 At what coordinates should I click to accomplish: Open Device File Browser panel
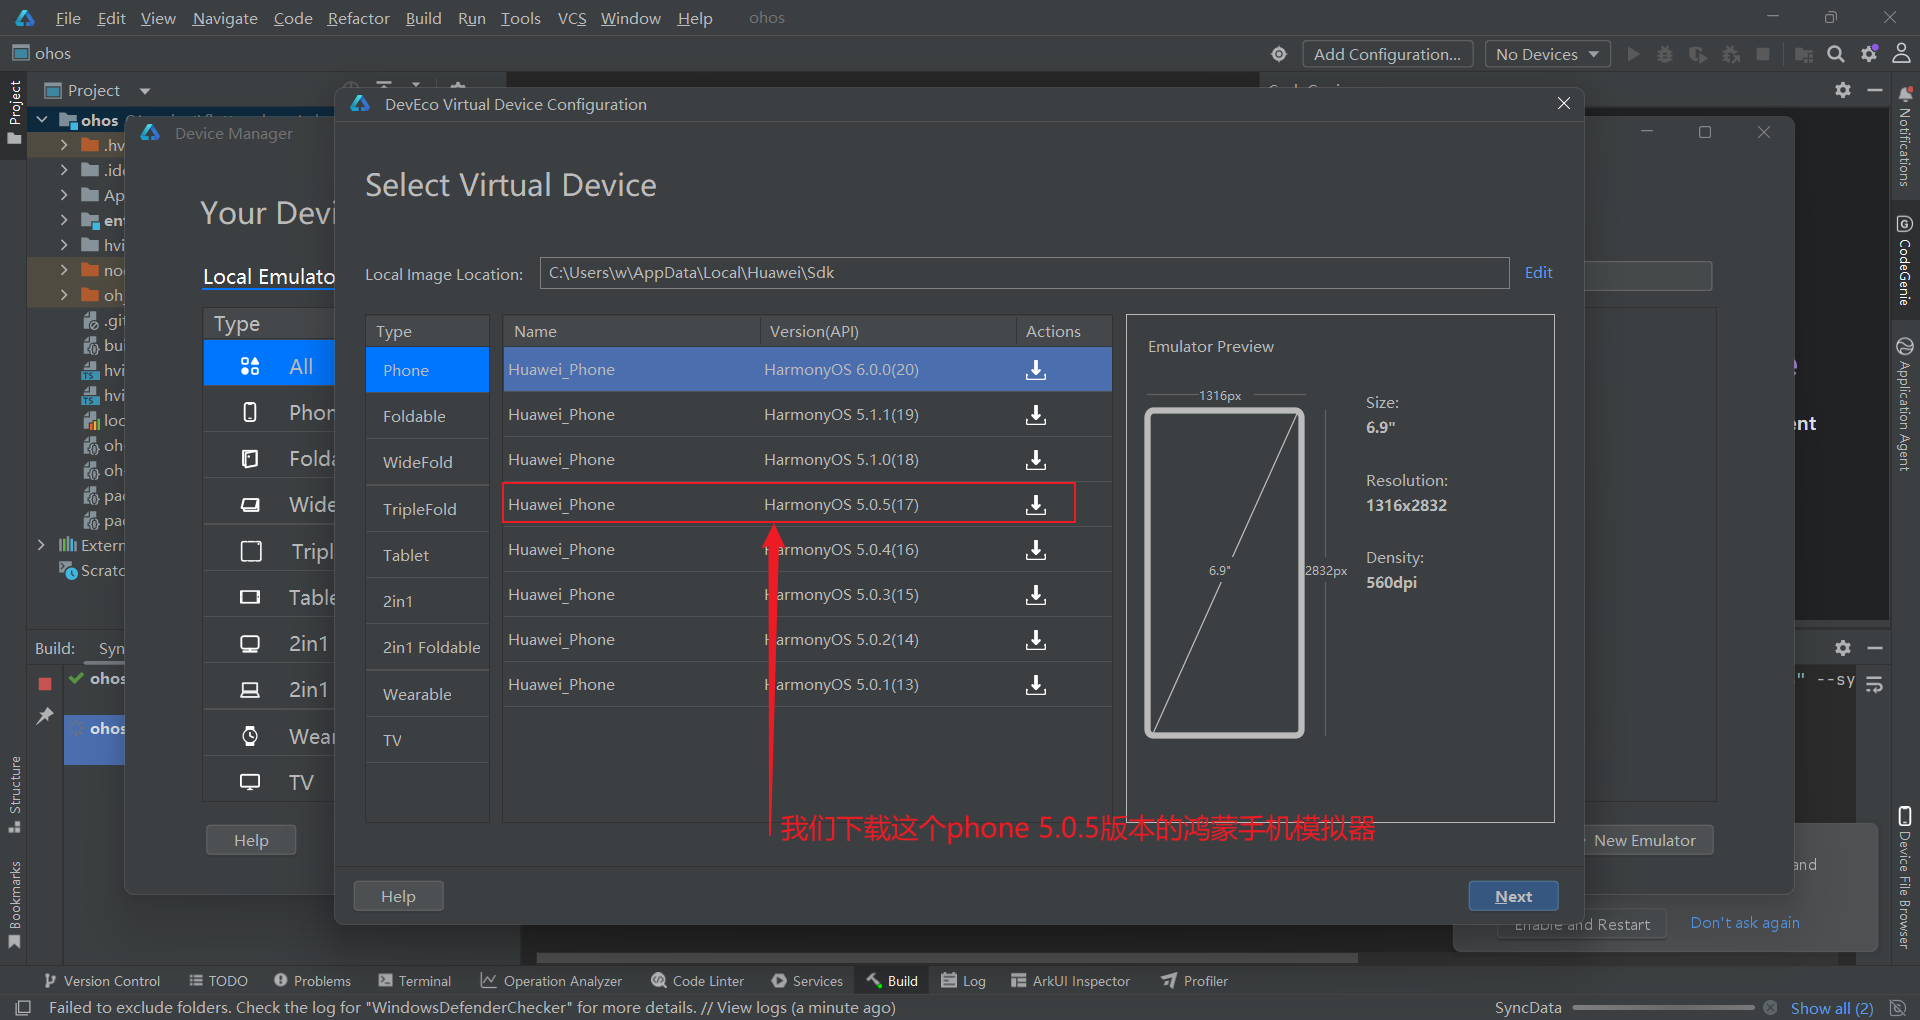pyautogui.click(x=1905, y=877)
